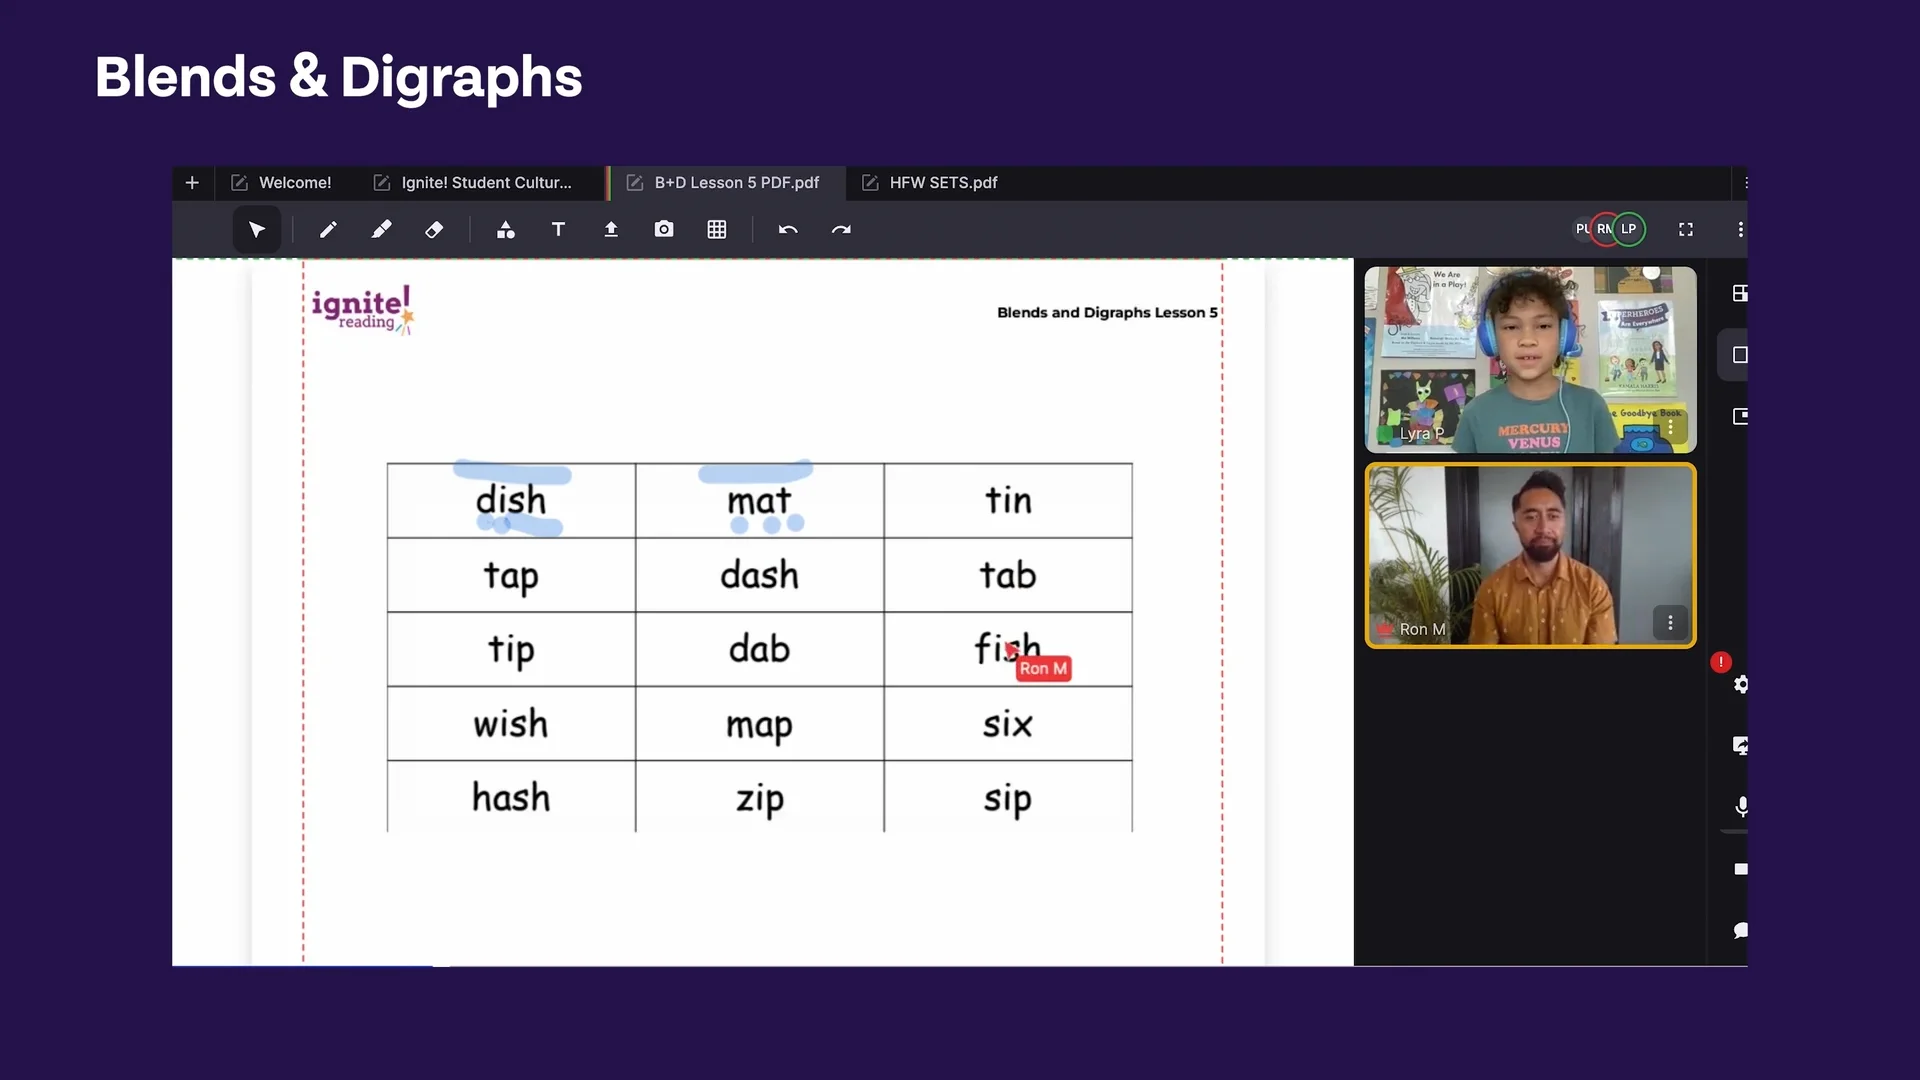Open Lyra P's tile options menu
The width and height of the screenshot is (1920, 1080).
click(1670, 427)
